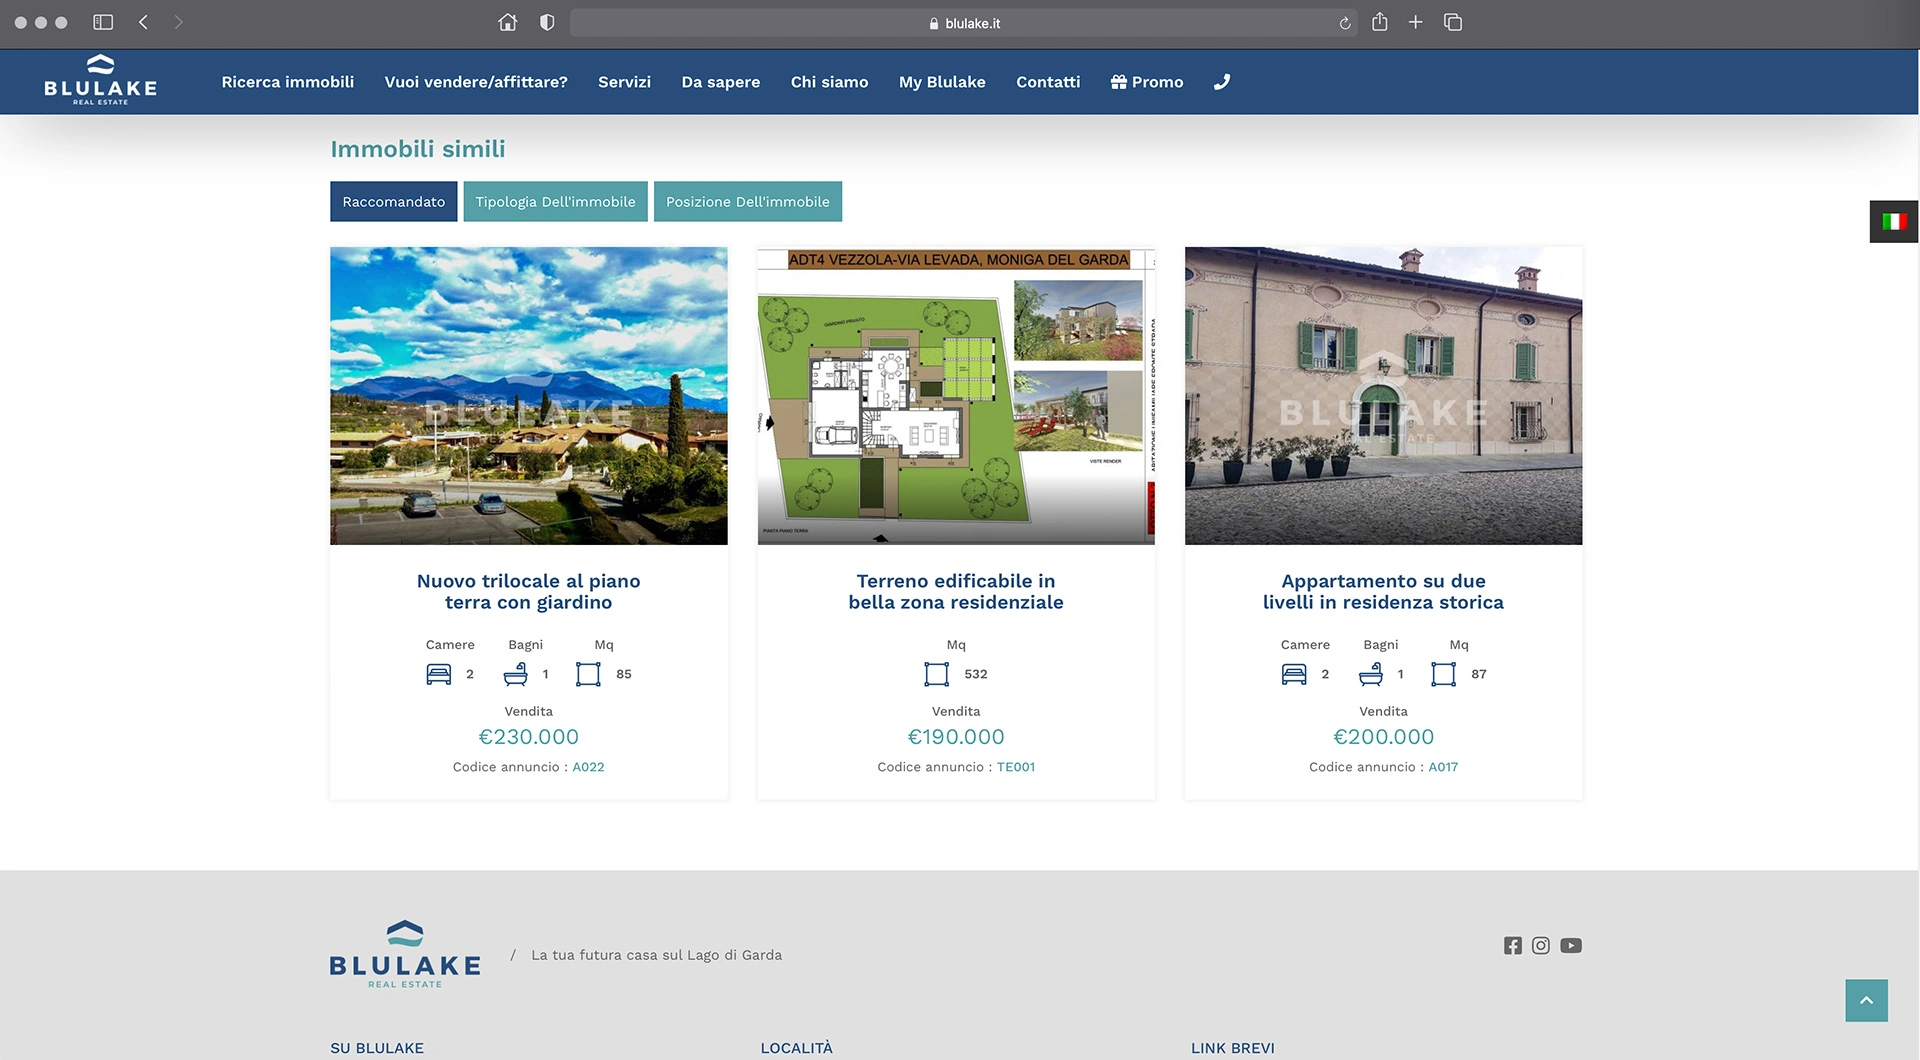
Task: Open the Servizi menu item
Action: [624, 82]
